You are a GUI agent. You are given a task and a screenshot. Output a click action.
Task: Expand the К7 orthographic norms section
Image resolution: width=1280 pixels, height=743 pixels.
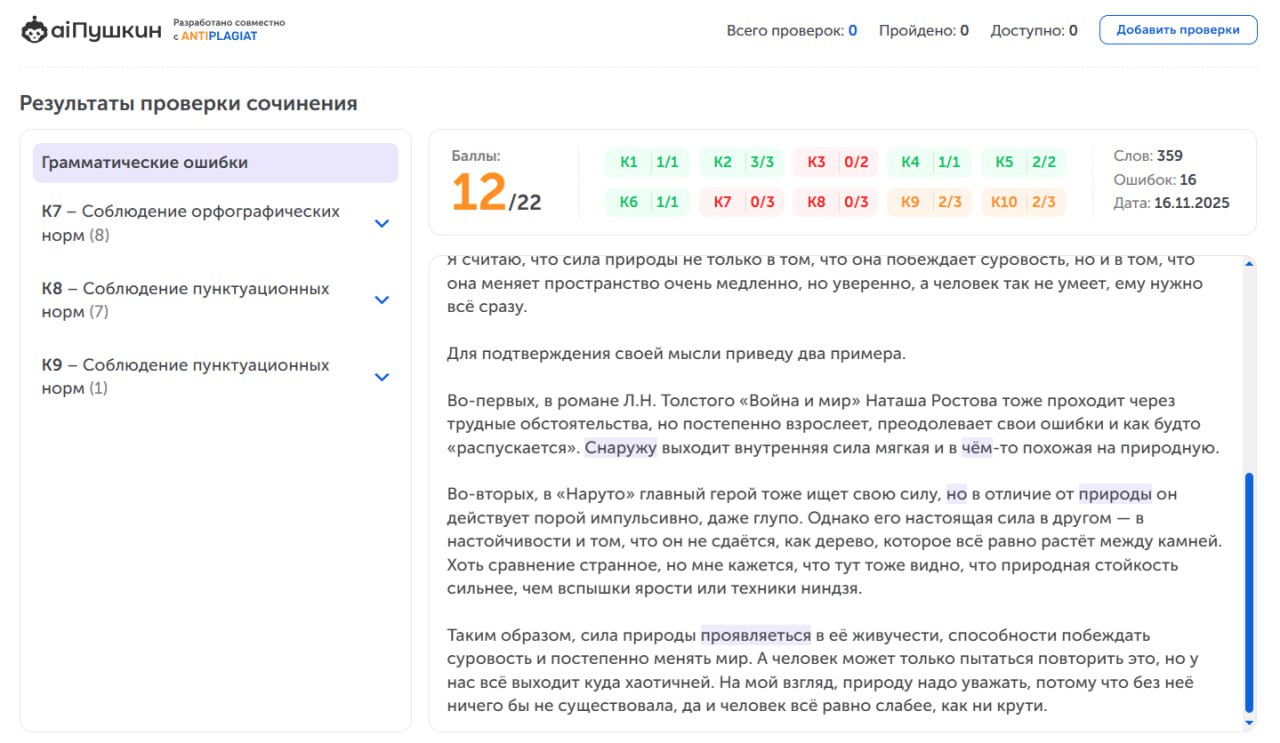(x=381, y=222)
